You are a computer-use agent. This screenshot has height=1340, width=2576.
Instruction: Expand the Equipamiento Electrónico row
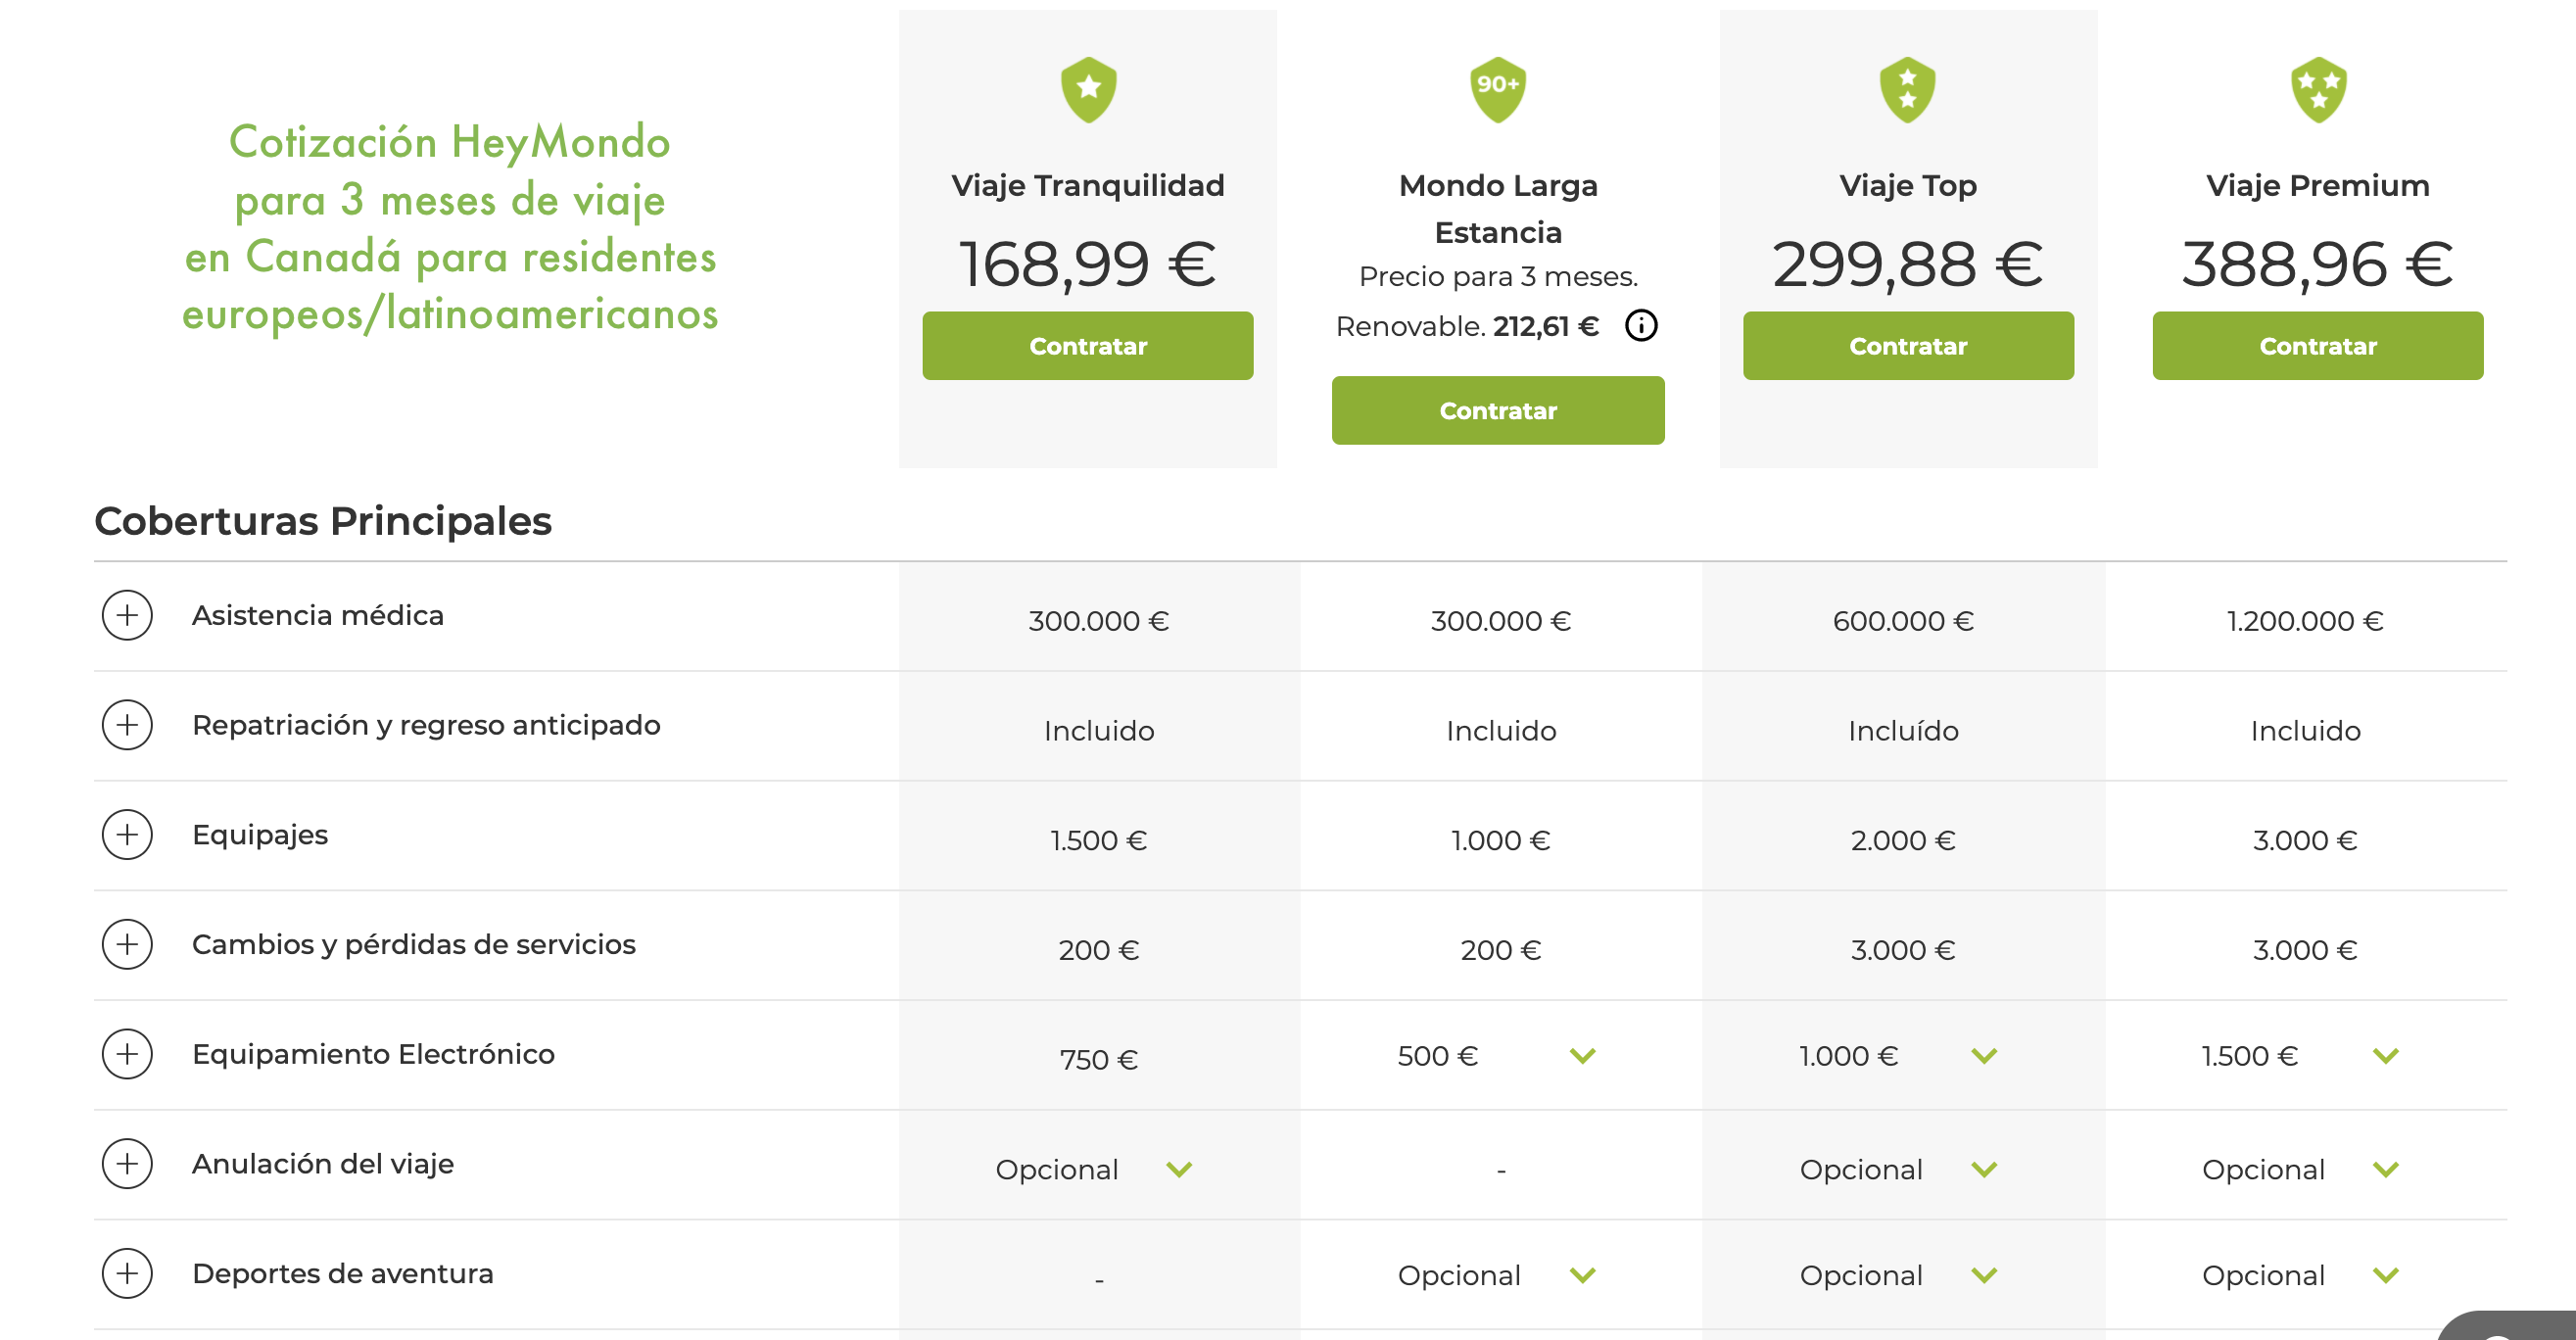point(127,1054)
